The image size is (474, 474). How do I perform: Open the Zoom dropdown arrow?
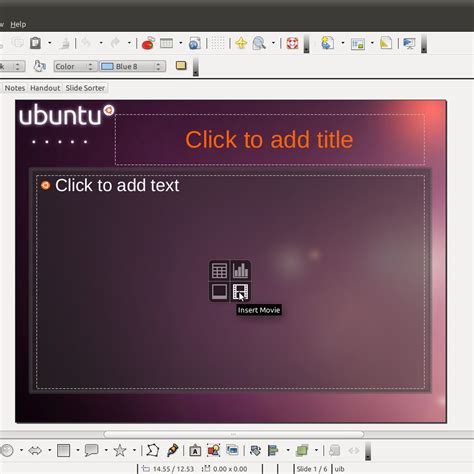click(x=273, y=43)
